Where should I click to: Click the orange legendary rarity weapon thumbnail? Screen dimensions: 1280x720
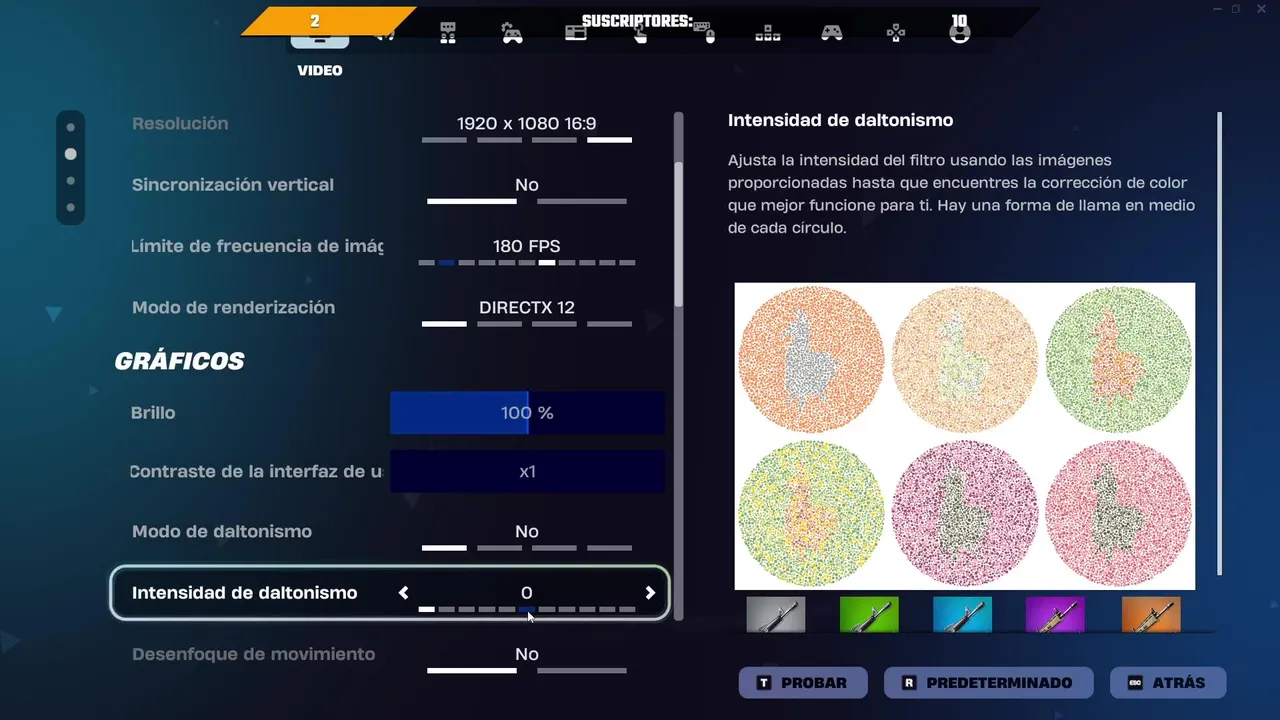coord(1151,615)
